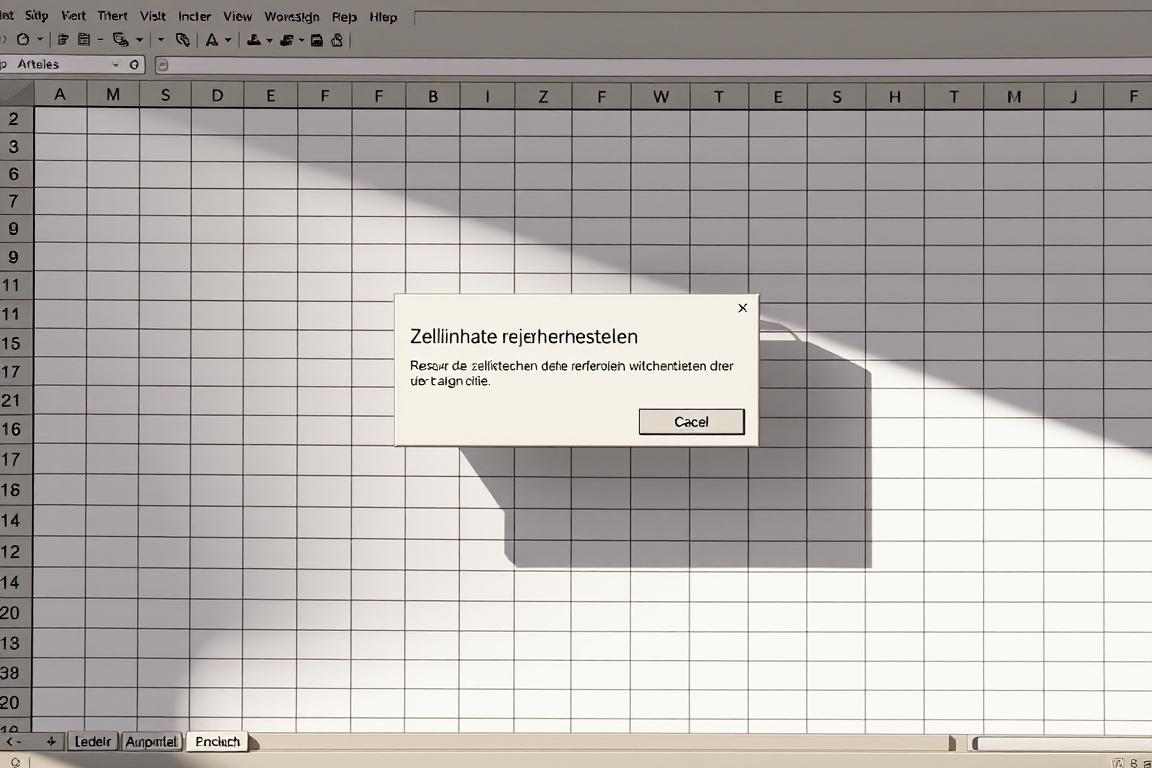
Task: Select column A header
Action: [x=60, y=93]
